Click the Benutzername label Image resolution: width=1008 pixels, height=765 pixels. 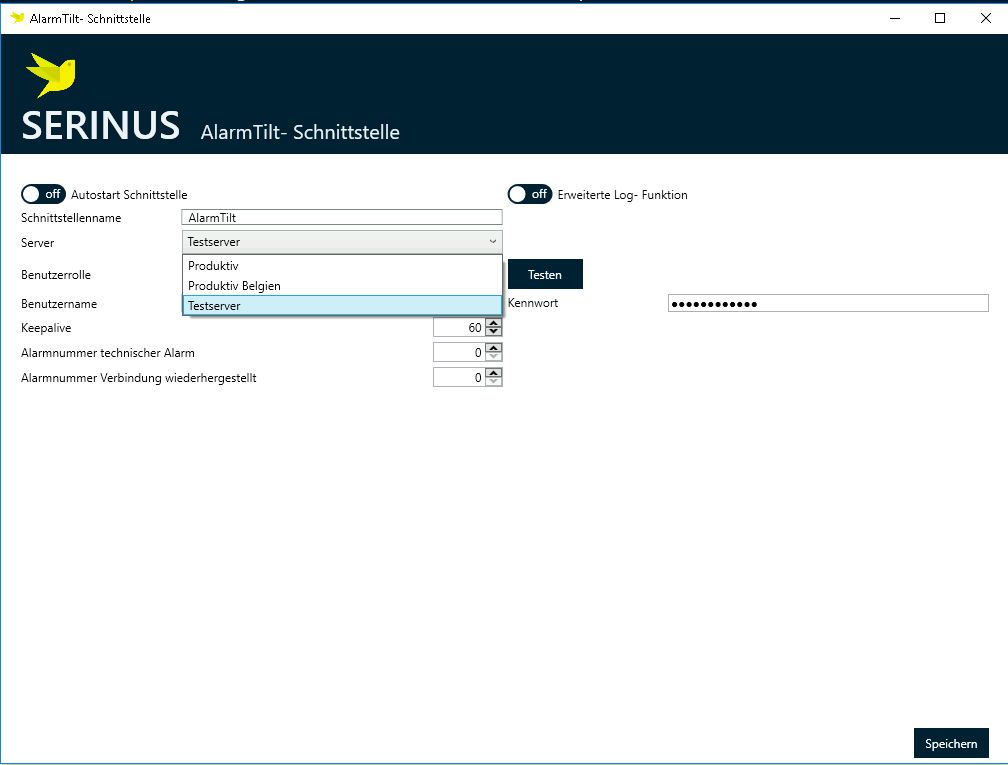[x=59, y=303]
